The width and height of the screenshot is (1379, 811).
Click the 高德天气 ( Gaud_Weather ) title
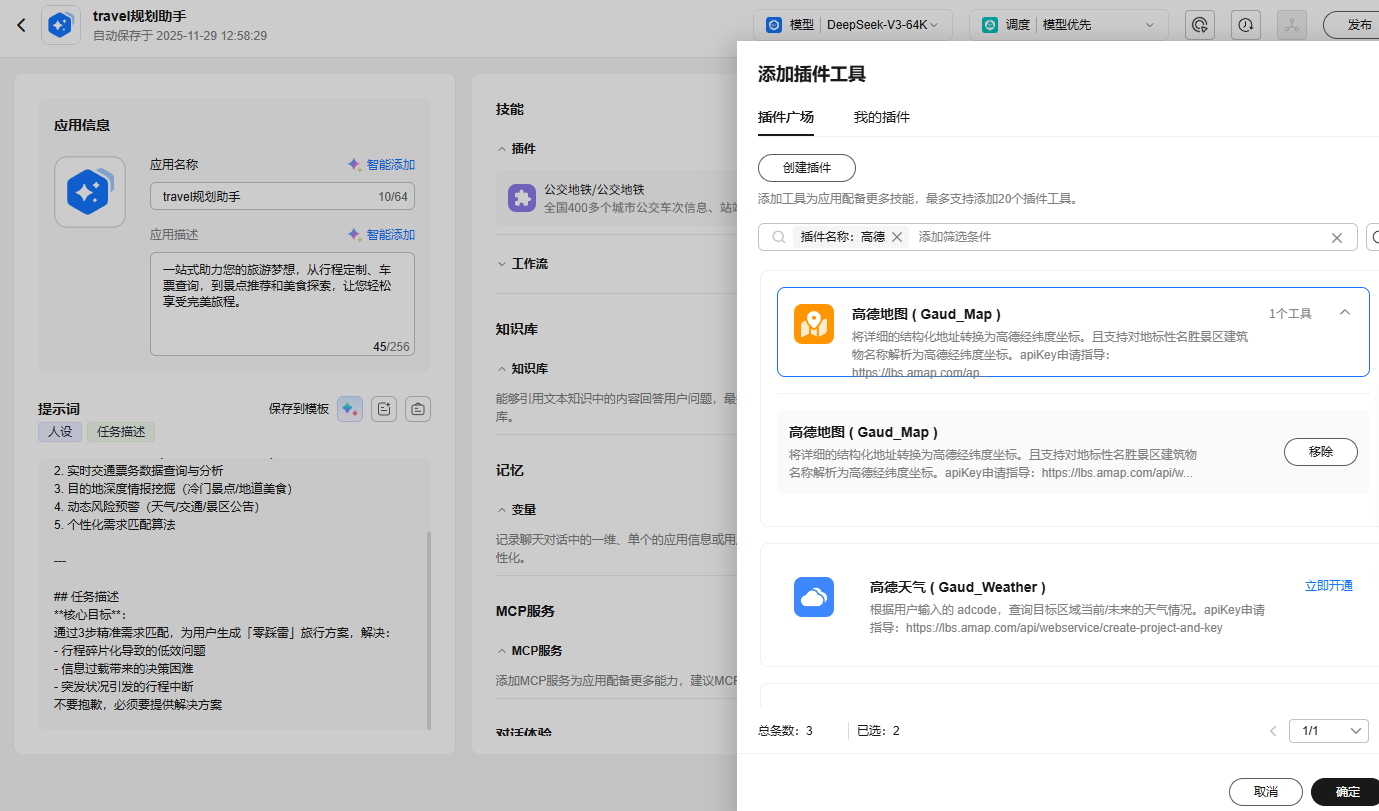tap(958, 587)
